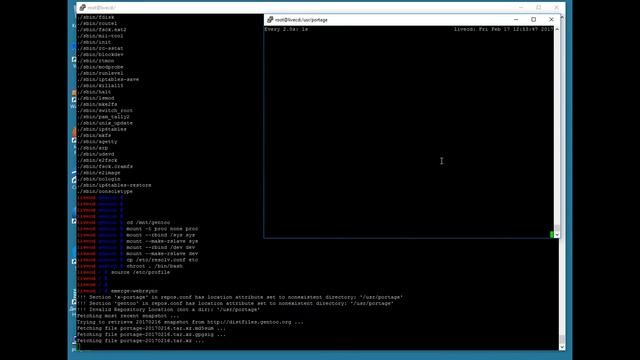
Task: Click the './sbin/init' line
Action: pos(94,42)
